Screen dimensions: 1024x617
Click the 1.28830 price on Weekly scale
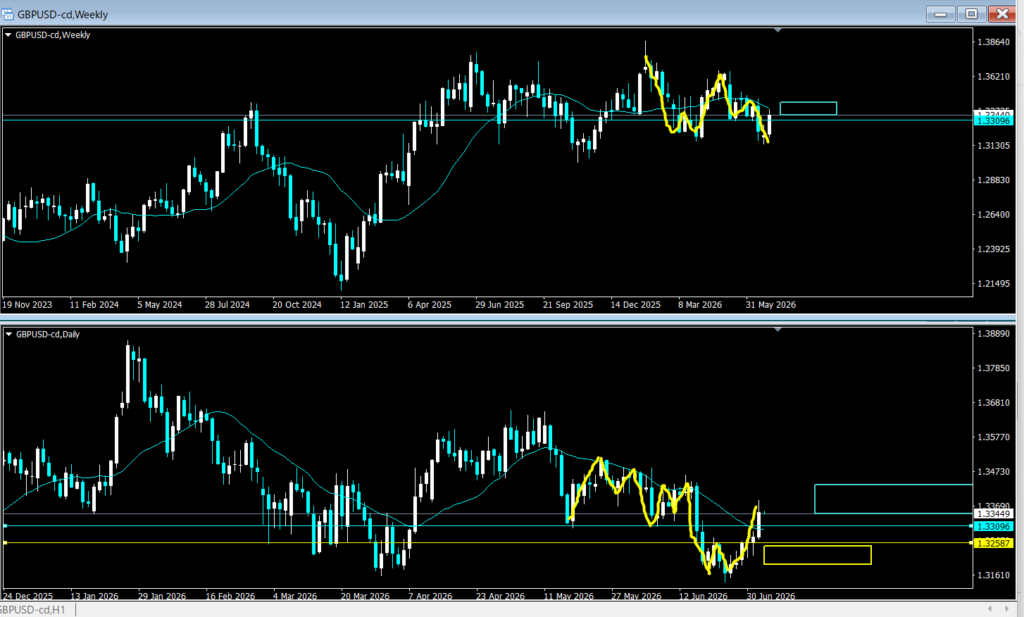(993, 180)
